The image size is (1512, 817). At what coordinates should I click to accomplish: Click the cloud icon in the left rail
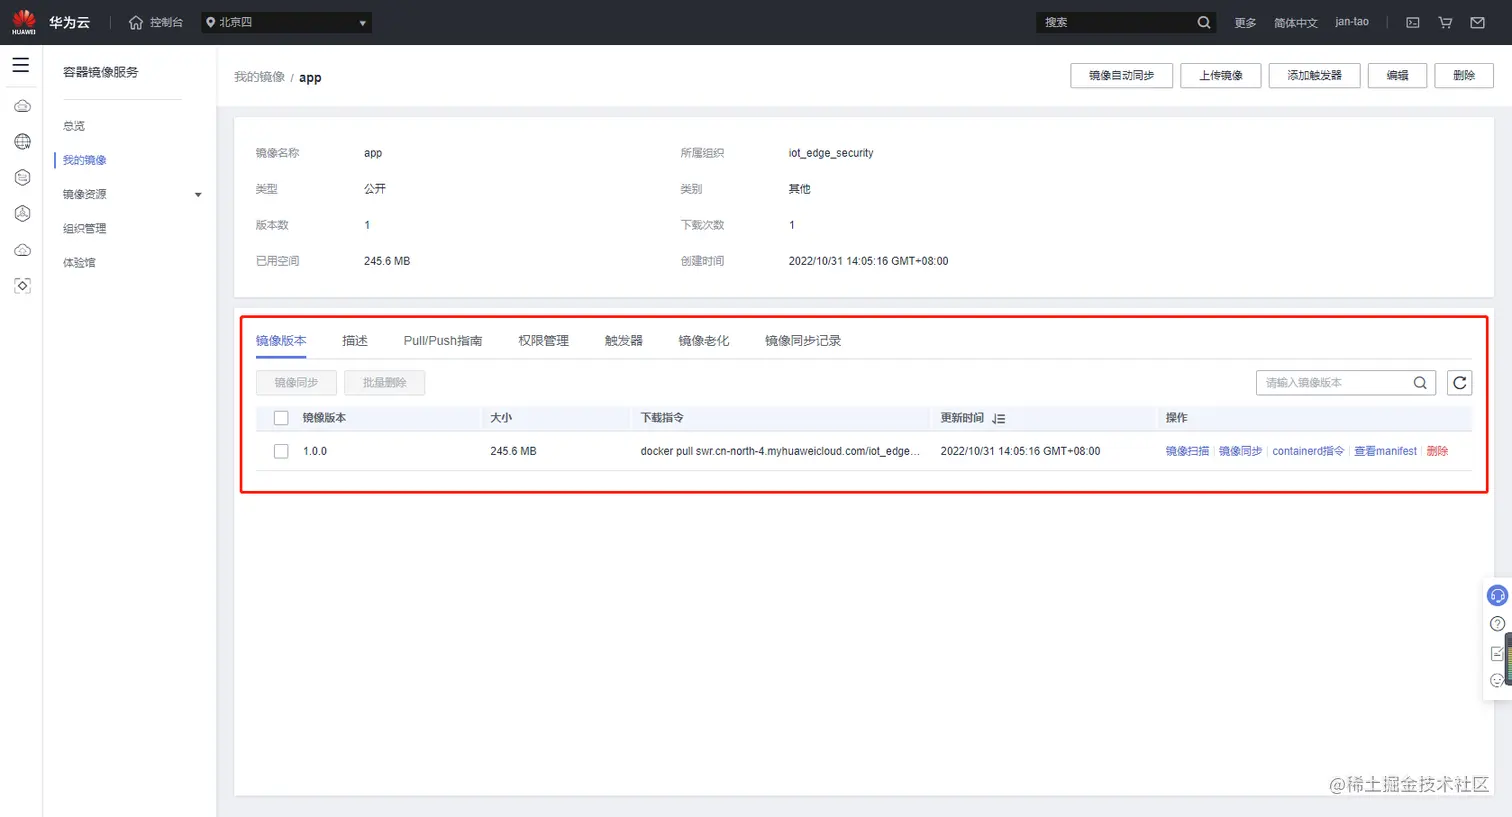pos(22,106)
